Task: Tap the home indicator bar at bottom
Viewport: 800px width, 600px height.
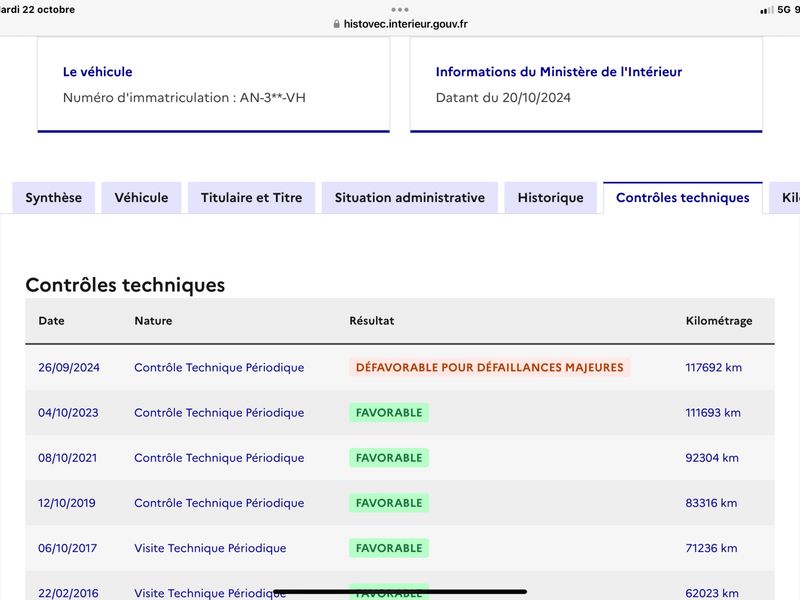Action: point(400,592)
